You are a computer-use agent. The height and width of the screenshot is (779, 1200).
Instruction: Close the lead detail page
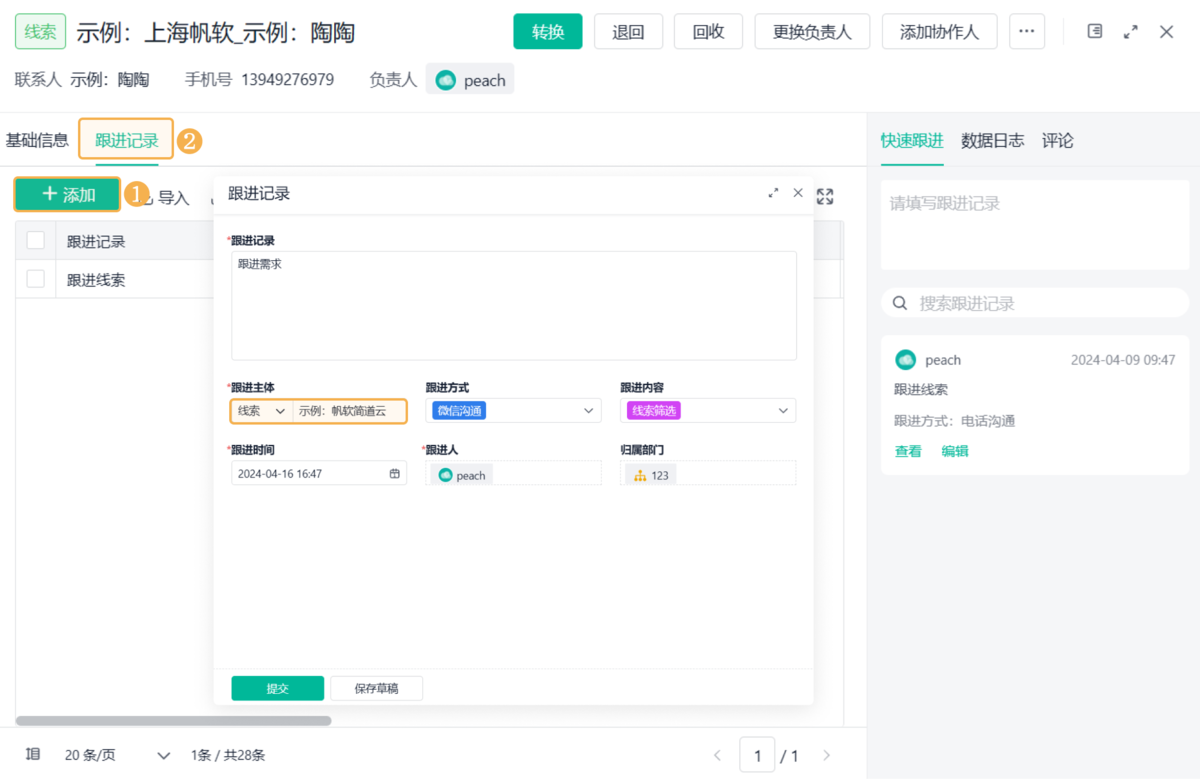coord(1167,32)
